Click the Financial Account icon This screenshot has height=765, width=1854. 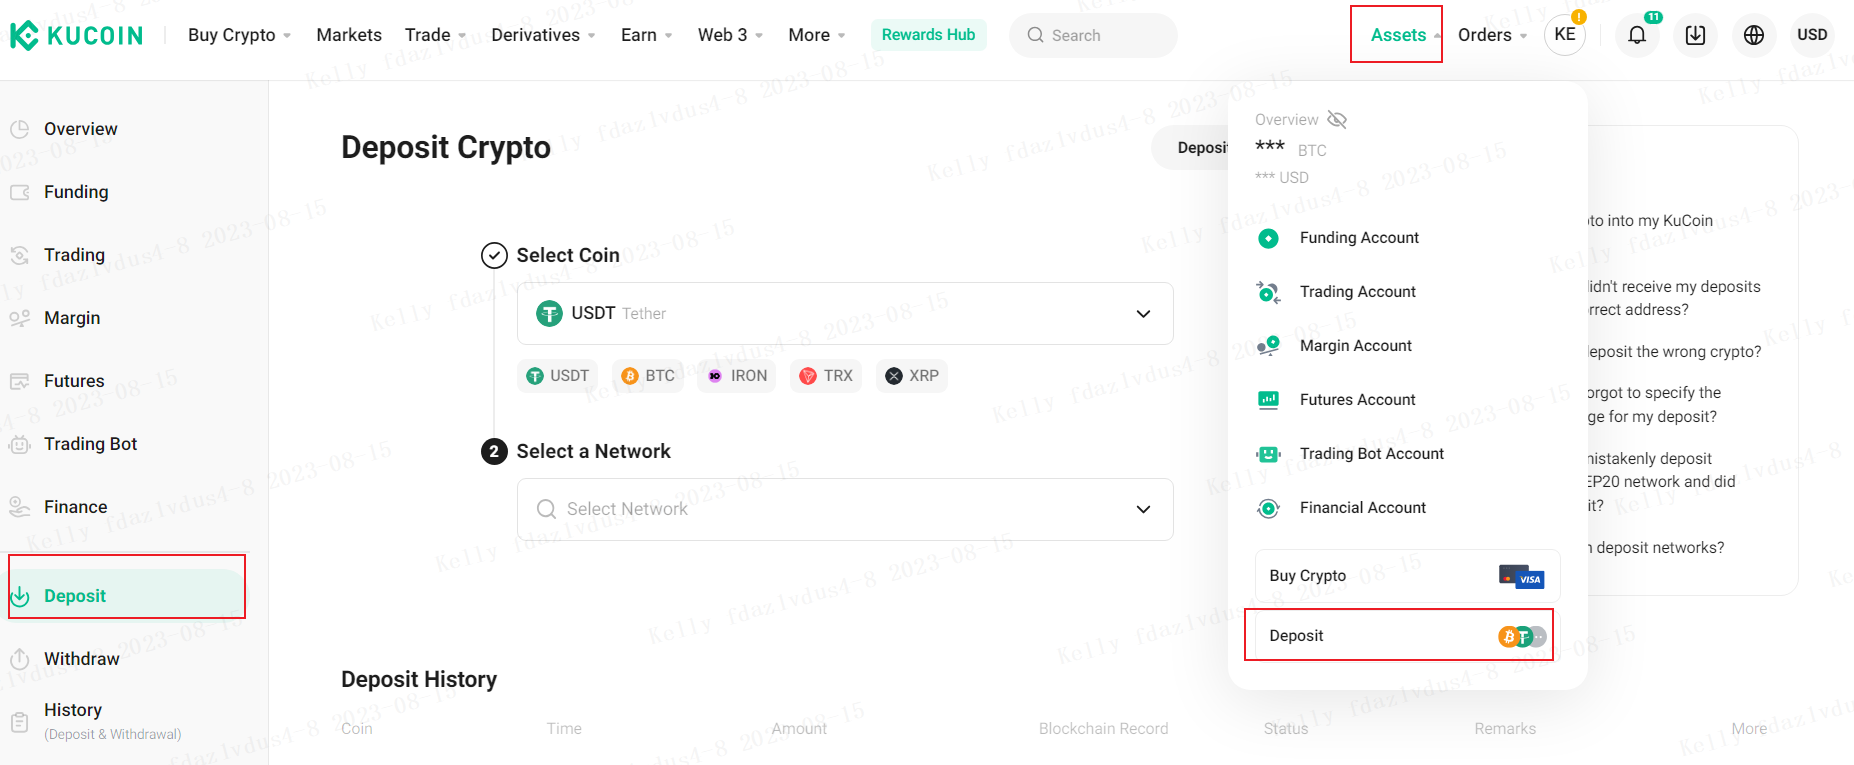1268,508
